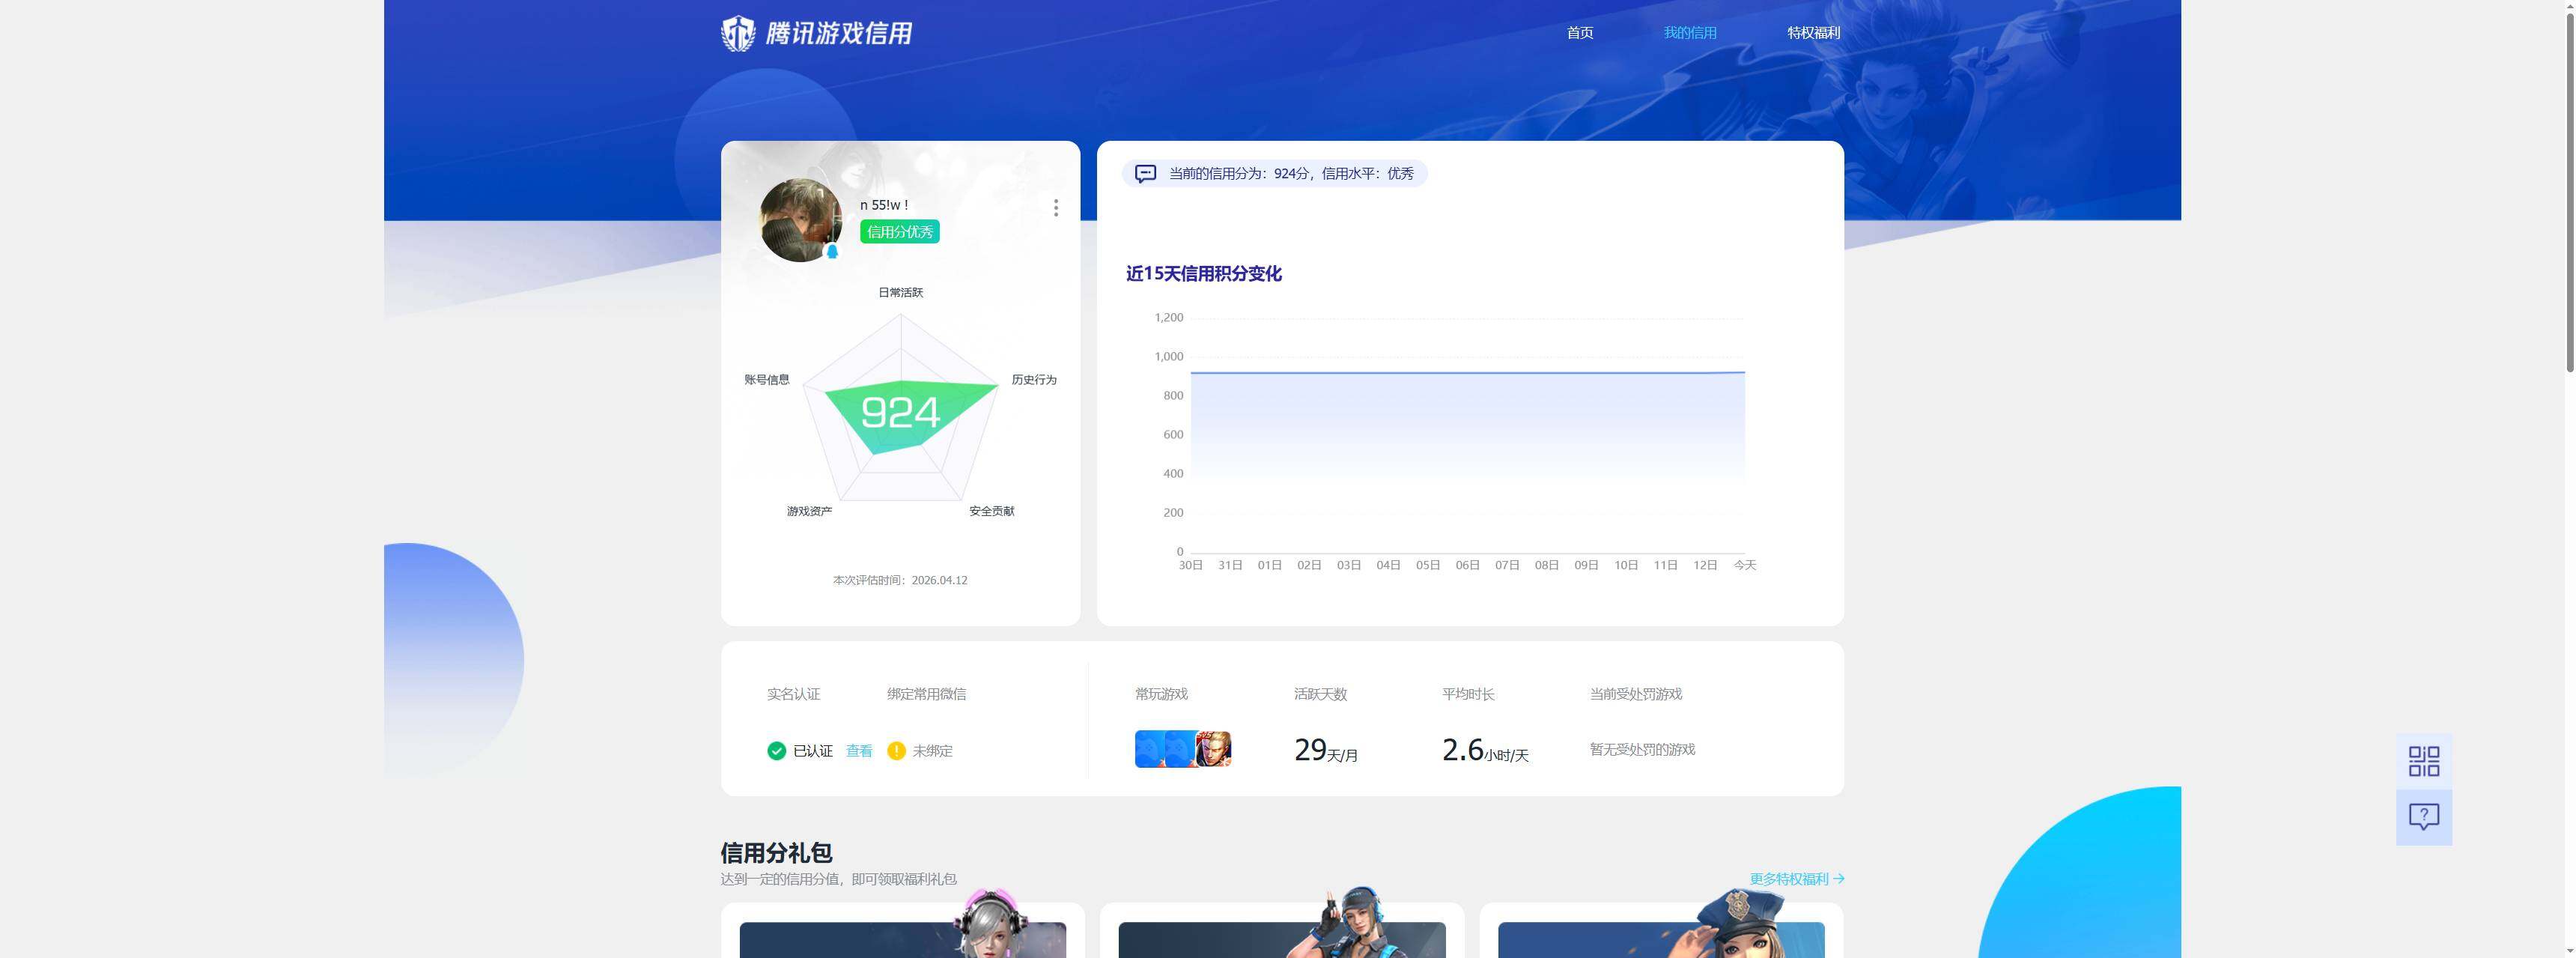Click the 当前受处罚游戏 label

click(1636, 694)
